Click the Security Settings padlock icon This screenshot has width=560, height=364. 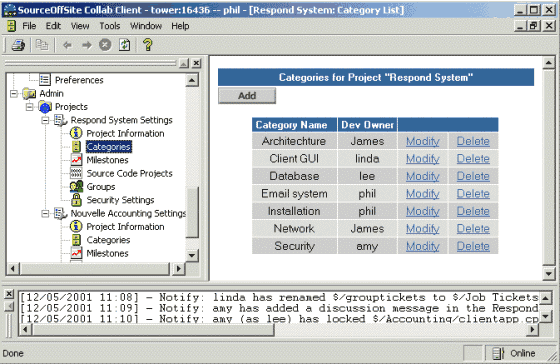click(x=76, y=200)
